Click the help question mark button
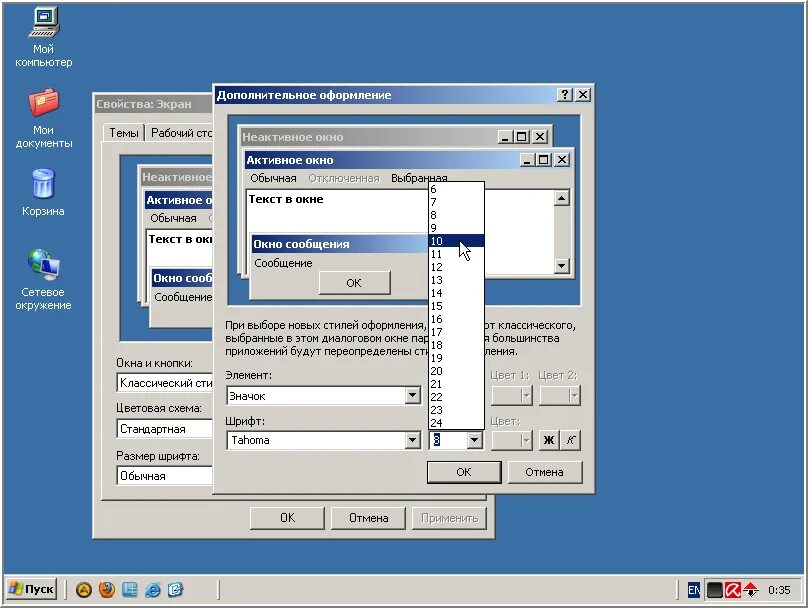 565,94
